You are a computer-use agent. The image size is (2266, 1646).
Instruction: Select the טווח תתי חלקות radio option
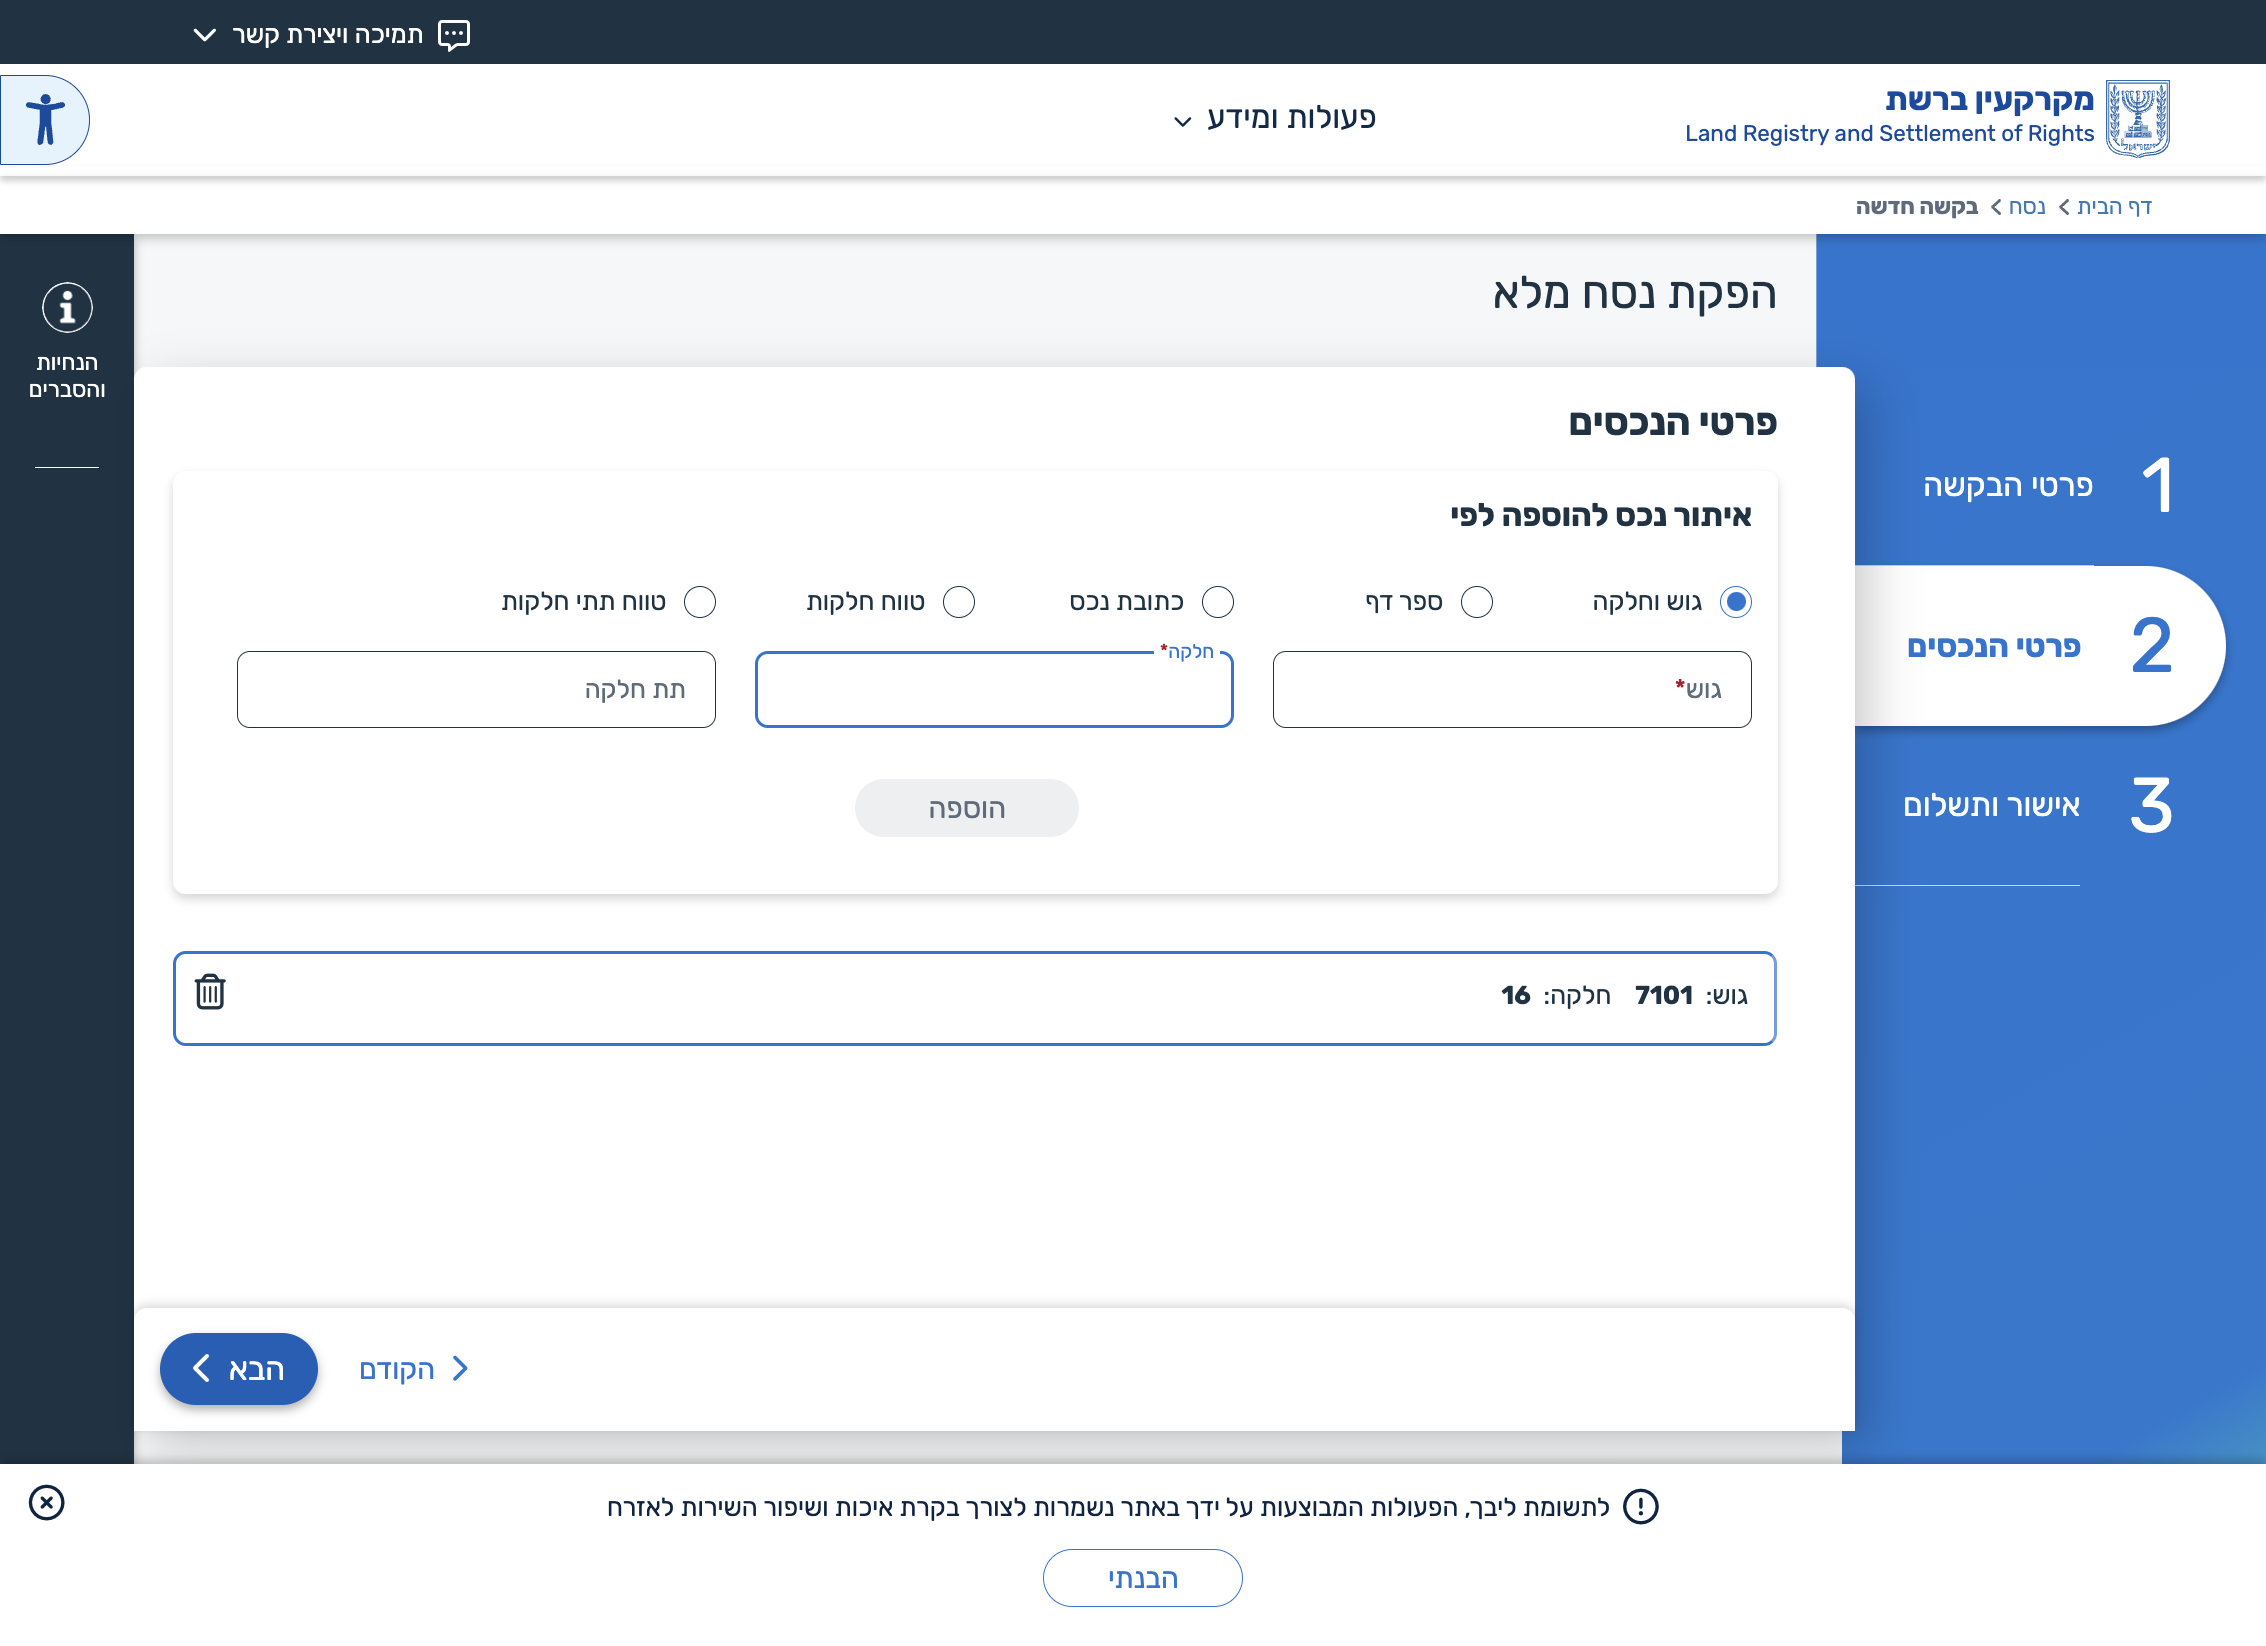[x=700, y=602]
